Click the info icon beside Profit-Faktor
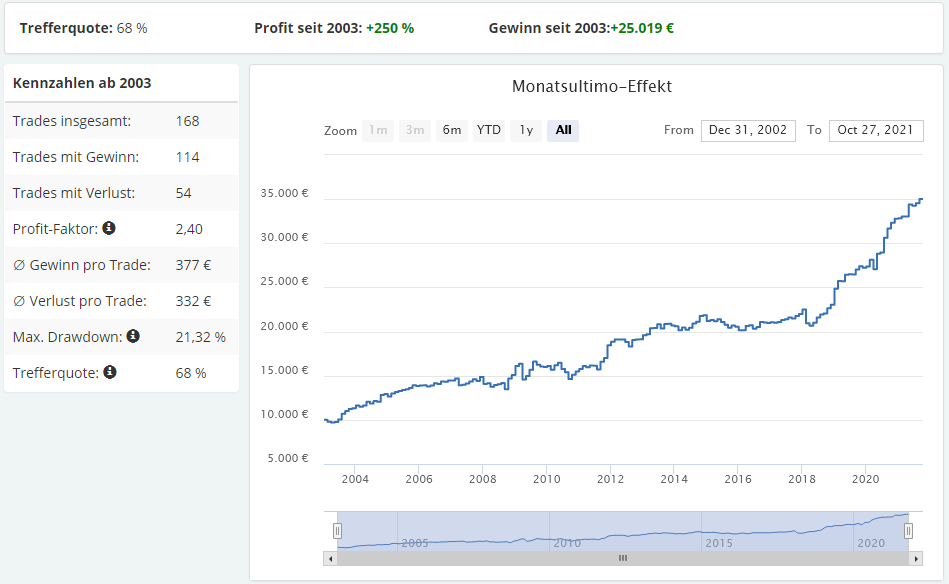 click(109, 228)
